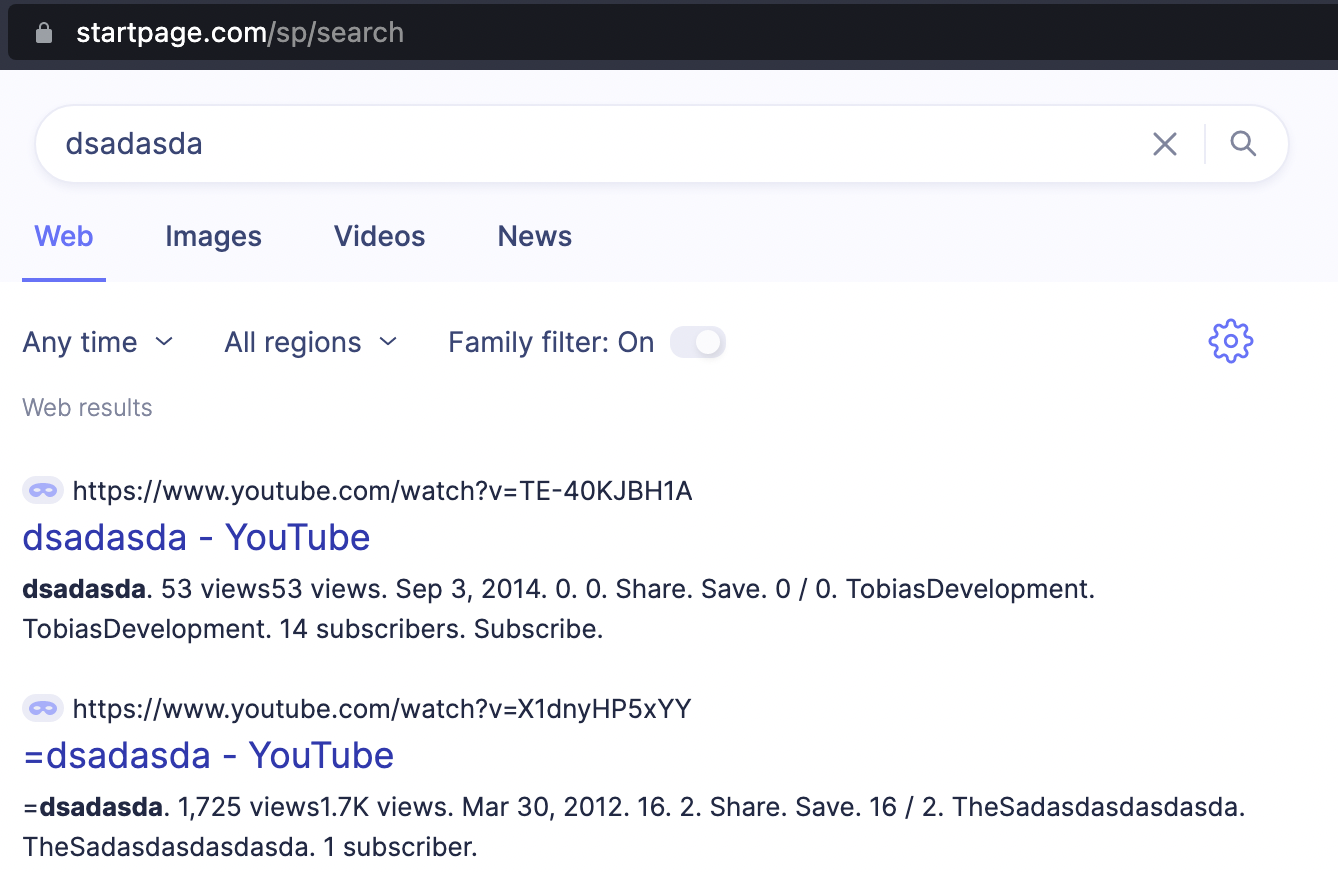Open the Videos search tab

[x=379, y=236]
